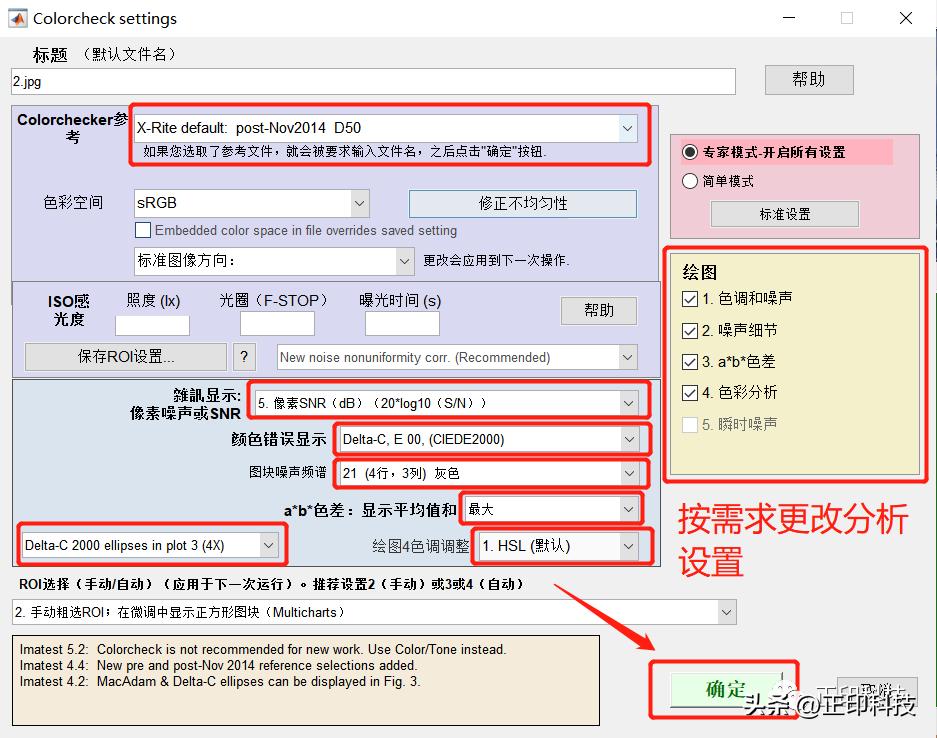Select 简单模式 radio button
Image resolution: width=937 pixels, height=738 pixels.
690,181
